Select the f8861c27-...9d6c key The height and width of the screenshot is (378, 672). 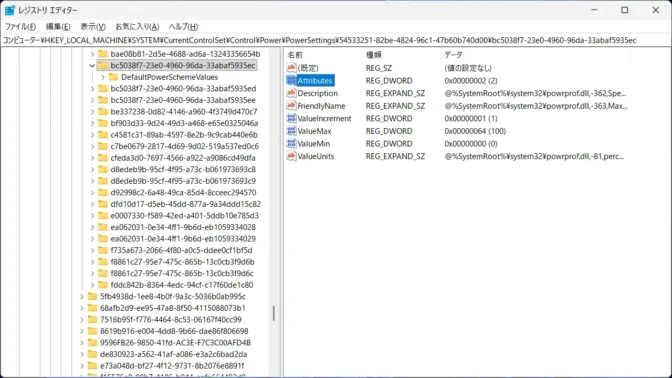tap(182, 273)
